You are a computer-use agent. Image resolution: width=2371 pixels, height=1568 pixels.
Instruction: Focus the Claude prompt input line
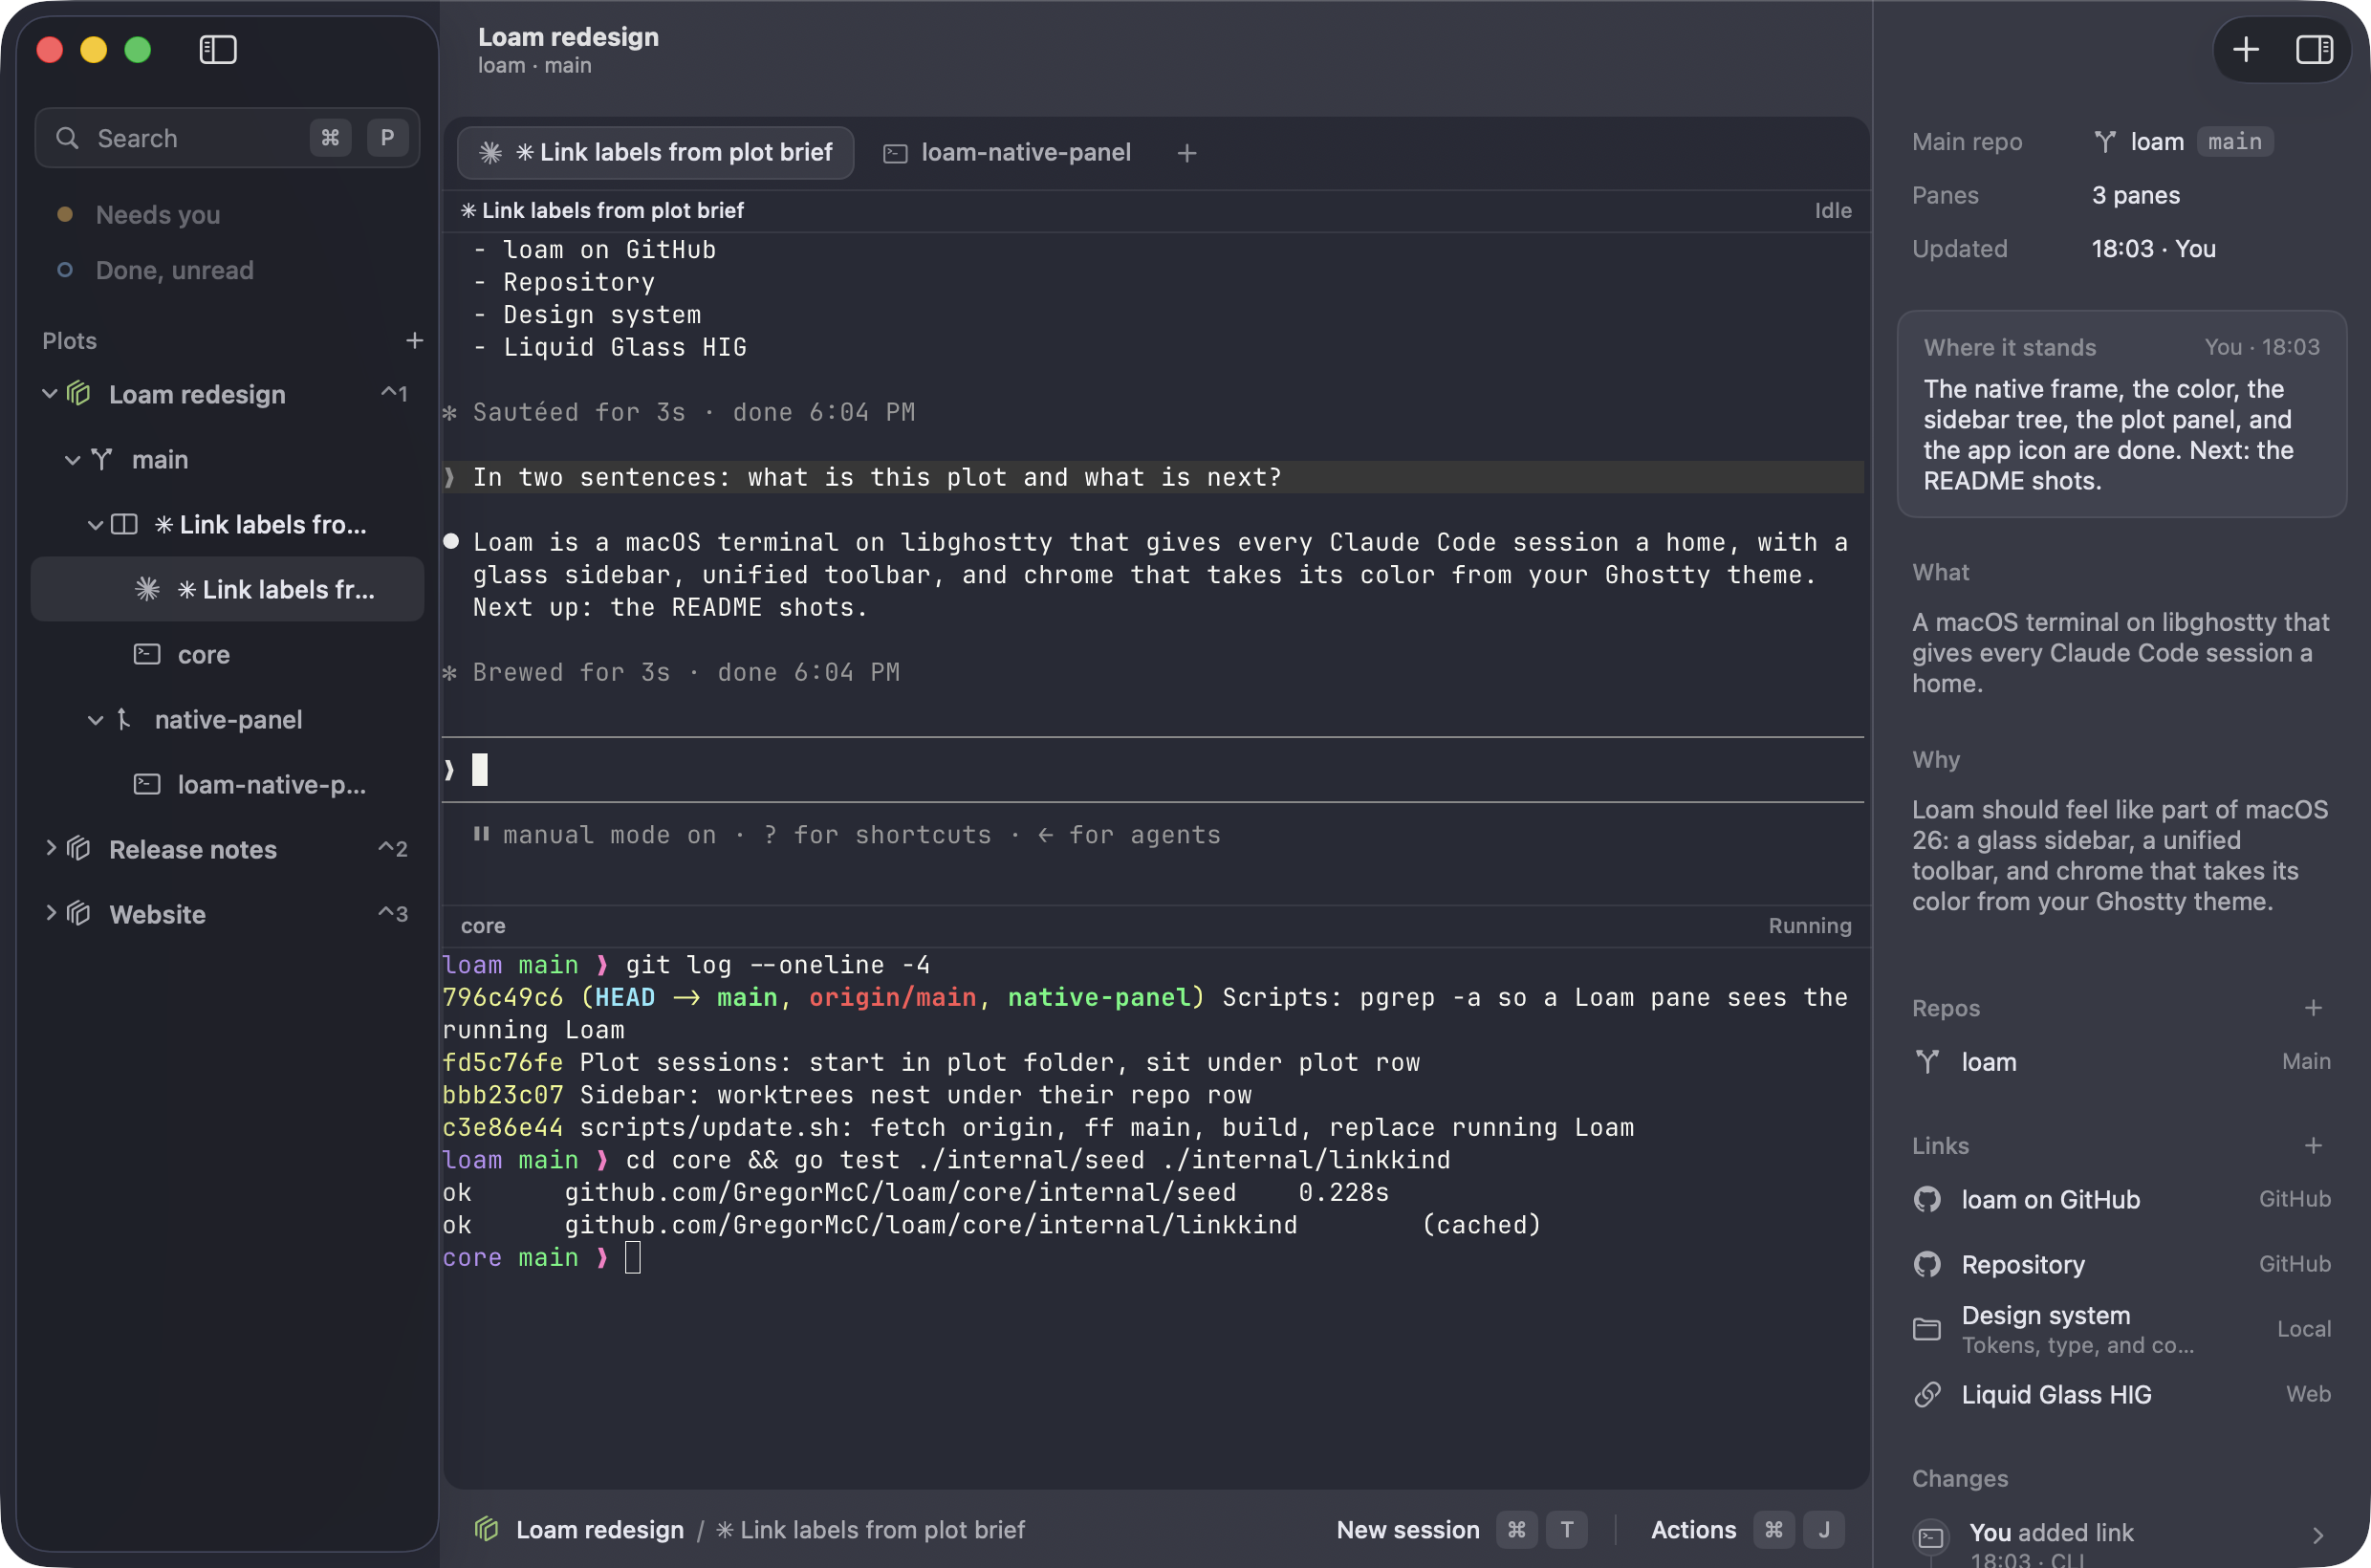(x=1152, y=770)
